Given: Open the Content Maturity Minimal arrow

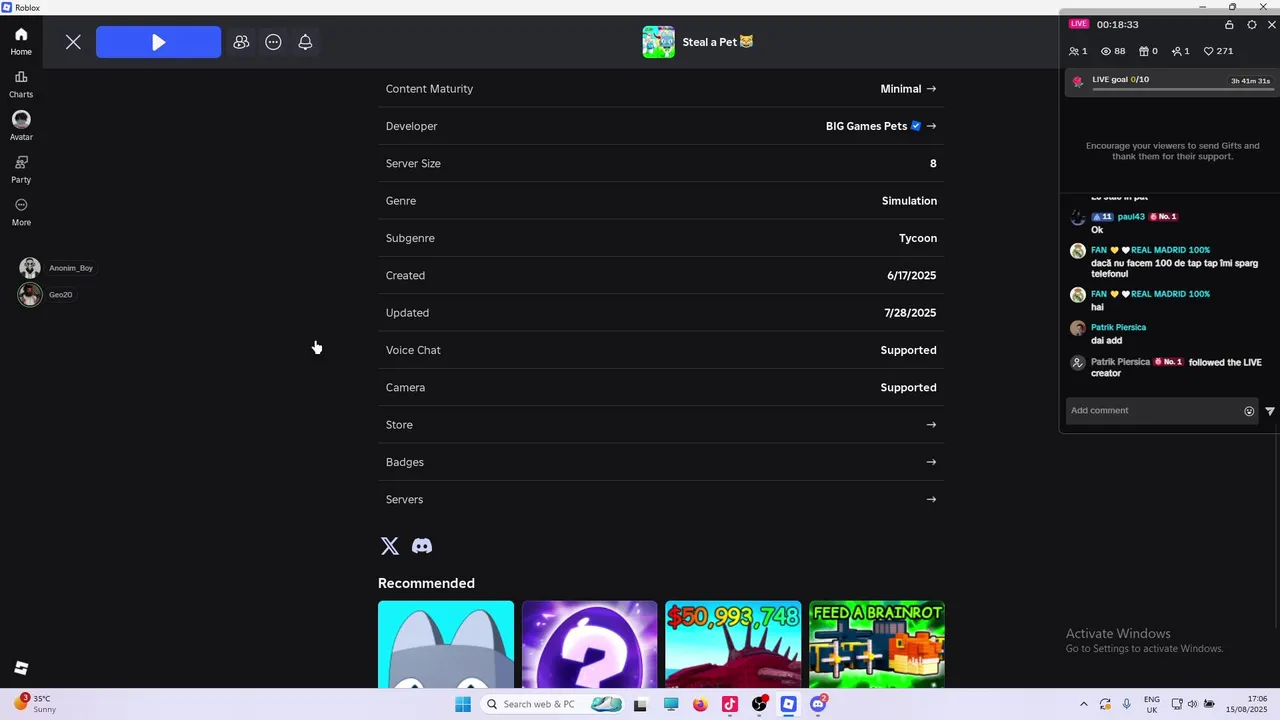Looking at the screenshot, I should (931, 89).
